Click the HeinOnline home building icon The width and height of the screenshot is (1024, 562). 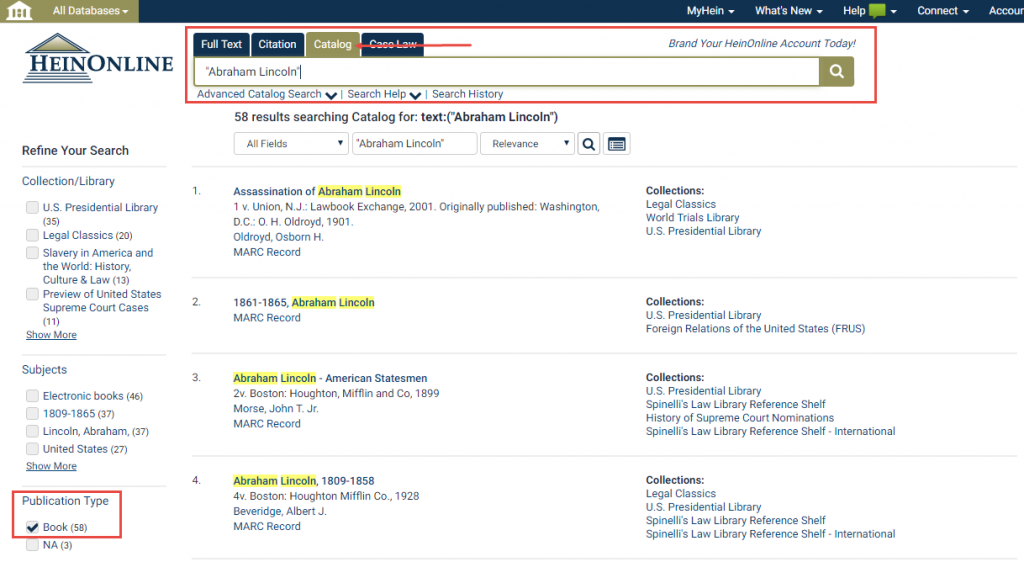coord(18,11)
